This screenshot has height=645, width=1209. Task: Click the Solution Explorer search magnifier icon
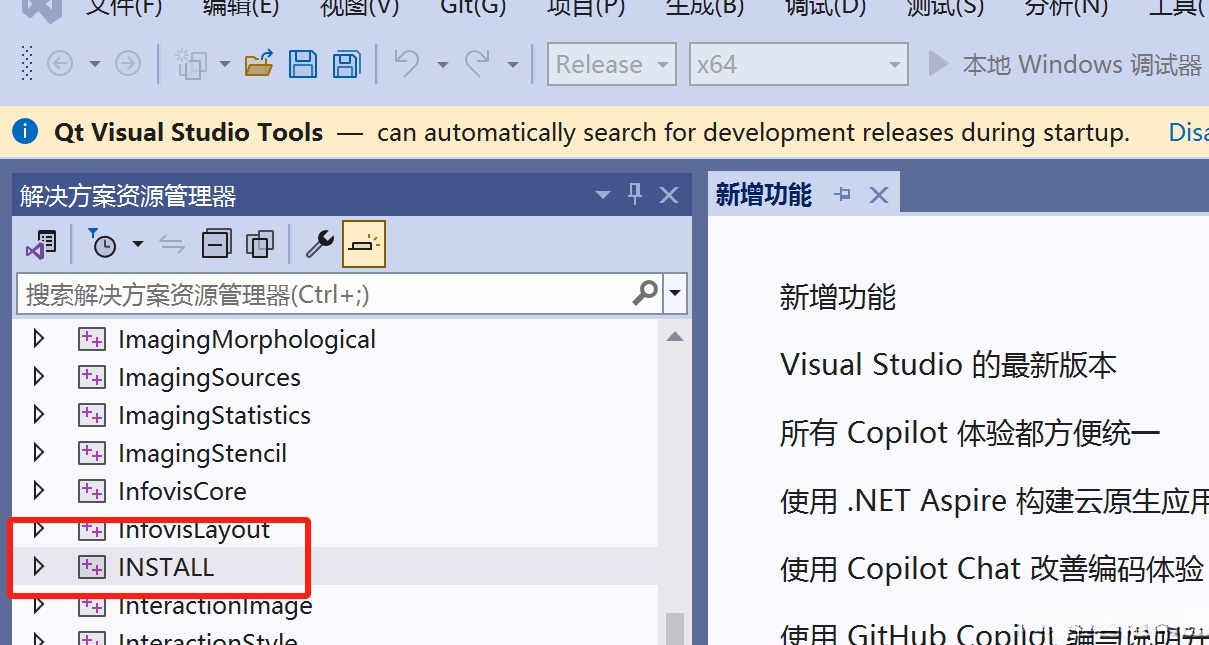[646, 293]
